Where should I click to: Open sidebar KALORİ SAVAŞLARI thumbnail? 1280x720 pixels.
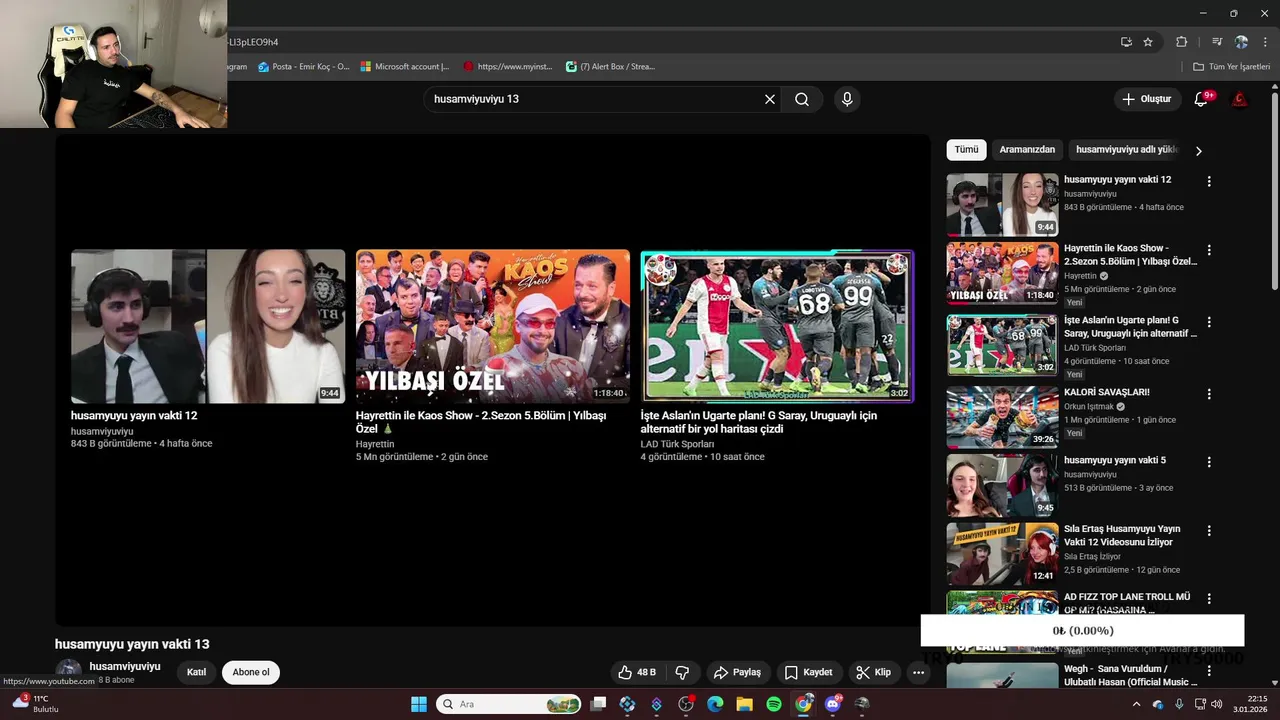(x=1002, y=417)
